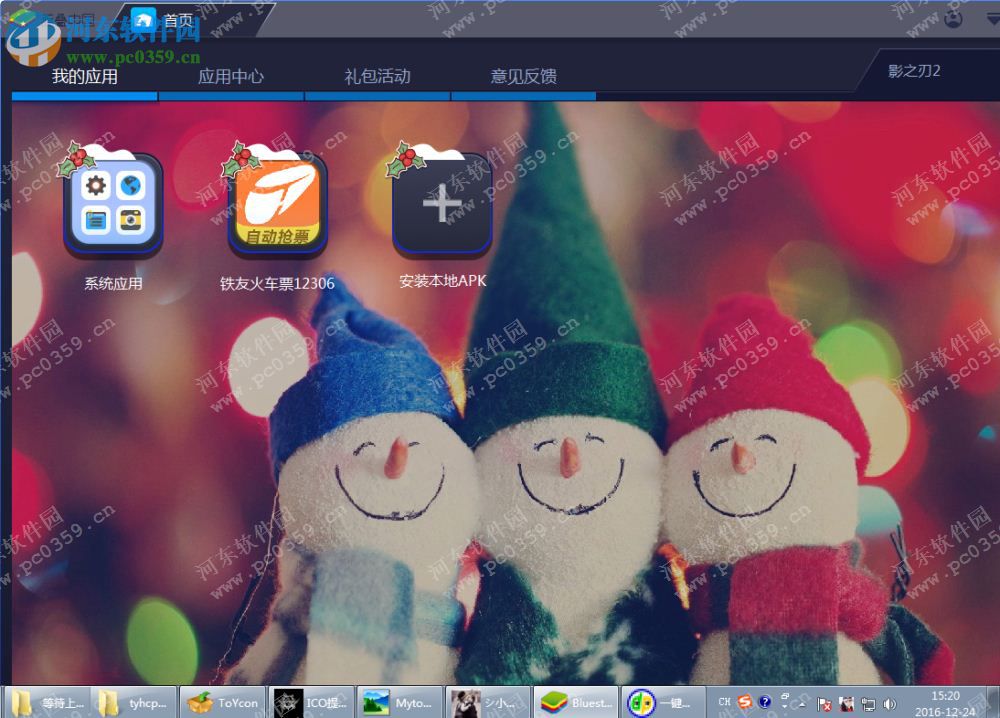Click the 安装本地APK label
This screenshot has height=718, width=1000.
tap(443, 281)
